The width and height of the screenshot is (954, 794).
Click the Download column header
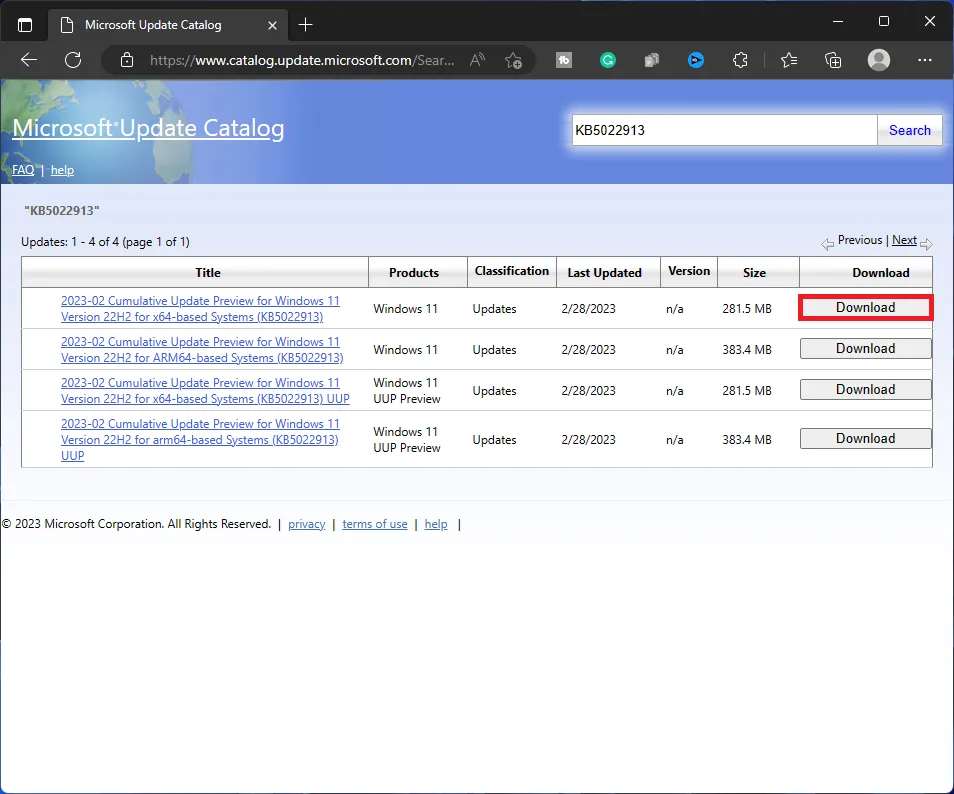(880, 273)
